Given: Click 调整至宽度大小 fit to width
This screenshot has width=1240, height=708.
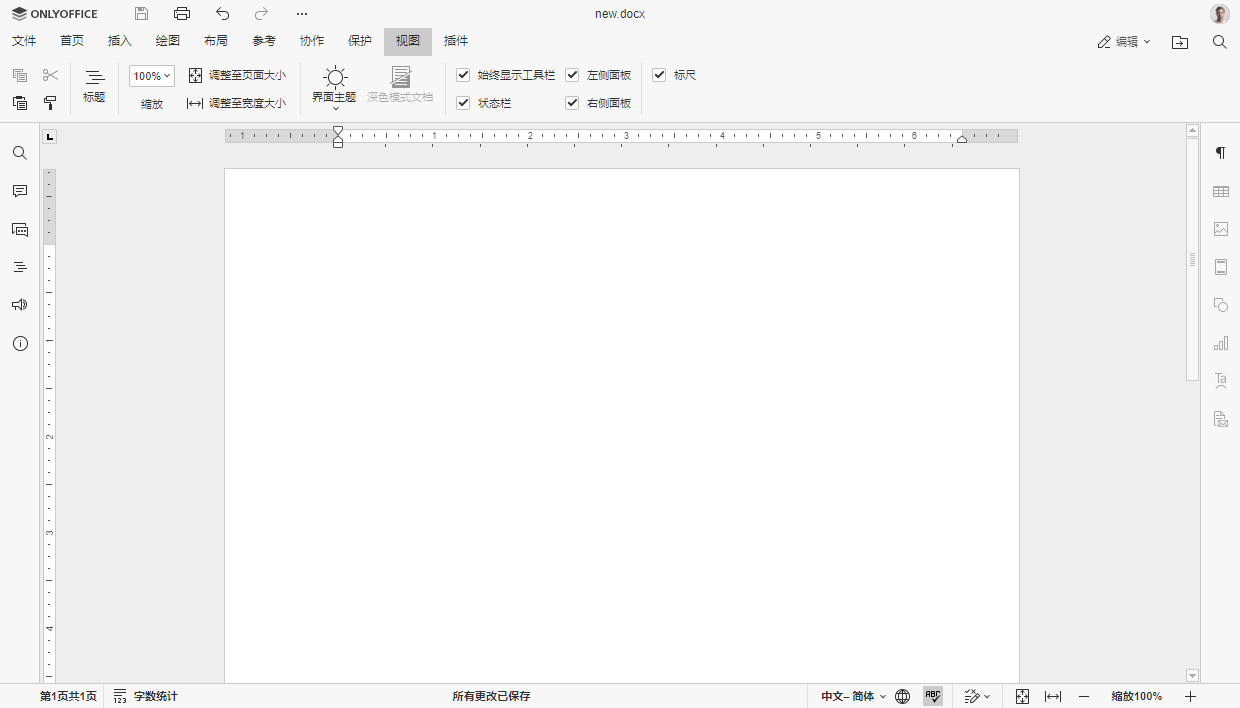Looking at the screenshot, I should point(237,103).
